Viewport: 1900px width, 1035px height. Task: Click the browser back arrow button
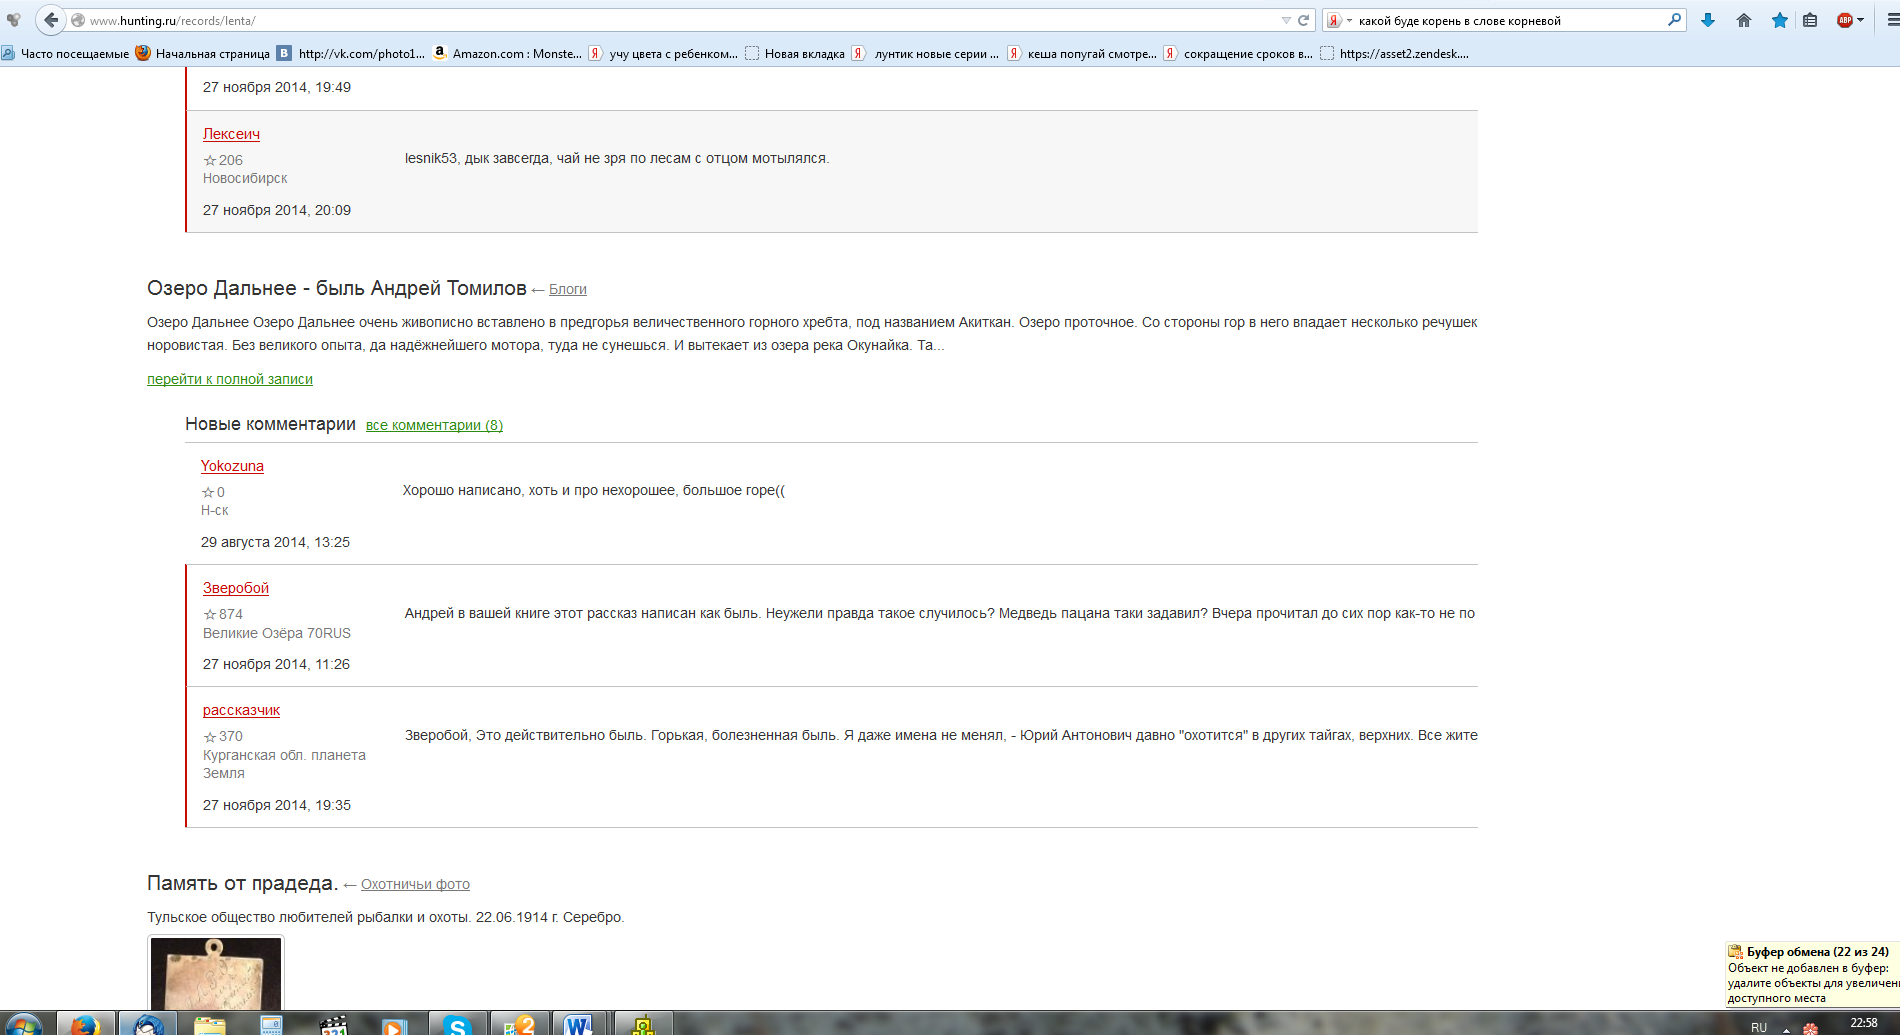click(51, 20)
